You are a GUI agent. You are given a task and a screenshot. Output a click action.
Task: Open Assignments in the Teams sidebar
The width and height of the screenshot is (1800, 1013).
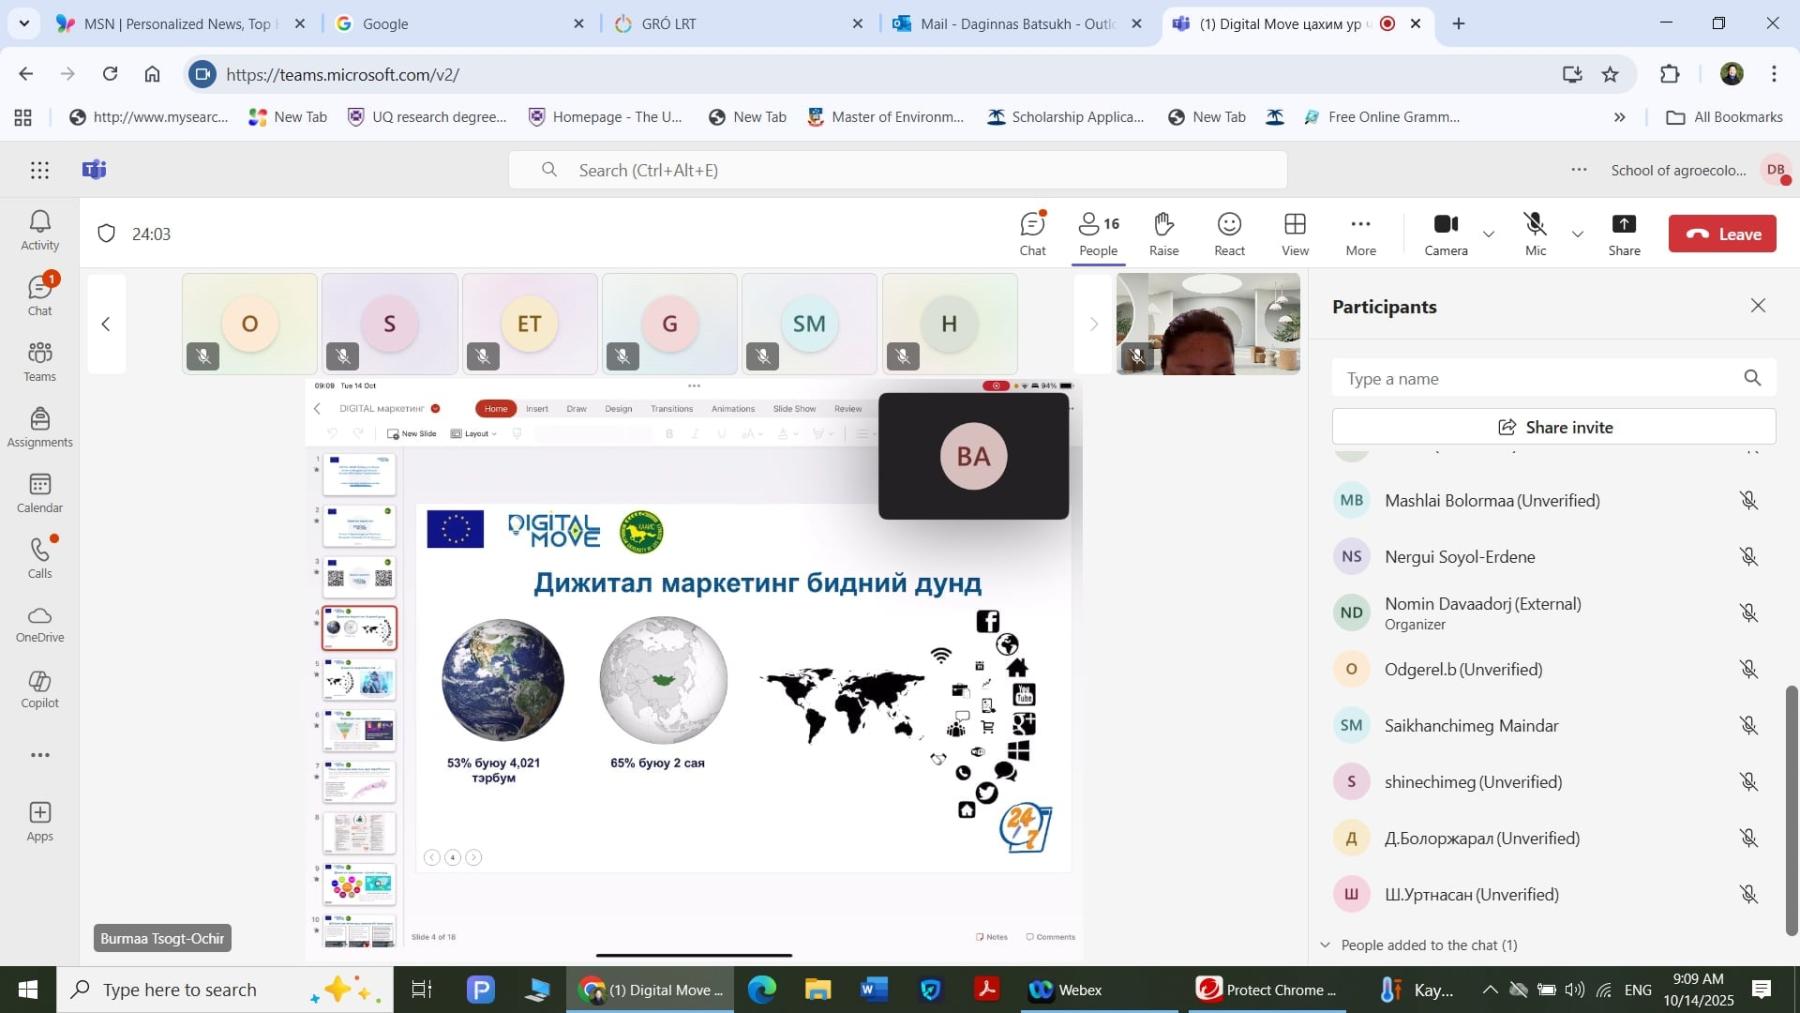tap(40, 427)
